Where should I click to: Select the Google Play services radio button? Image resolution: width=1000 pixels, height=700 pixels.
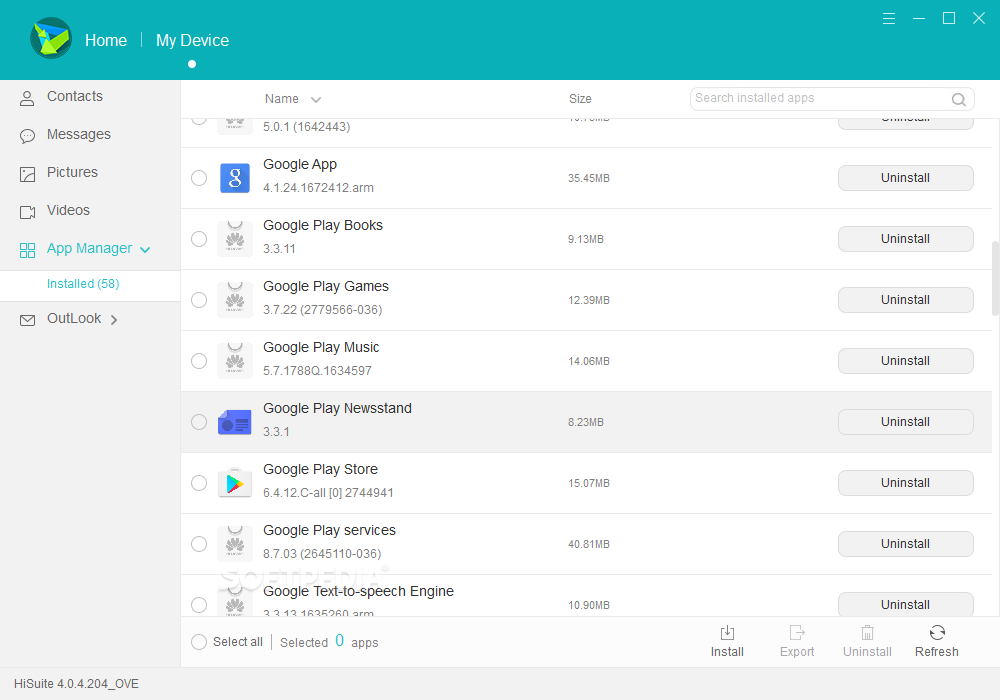tap(199, 544)
